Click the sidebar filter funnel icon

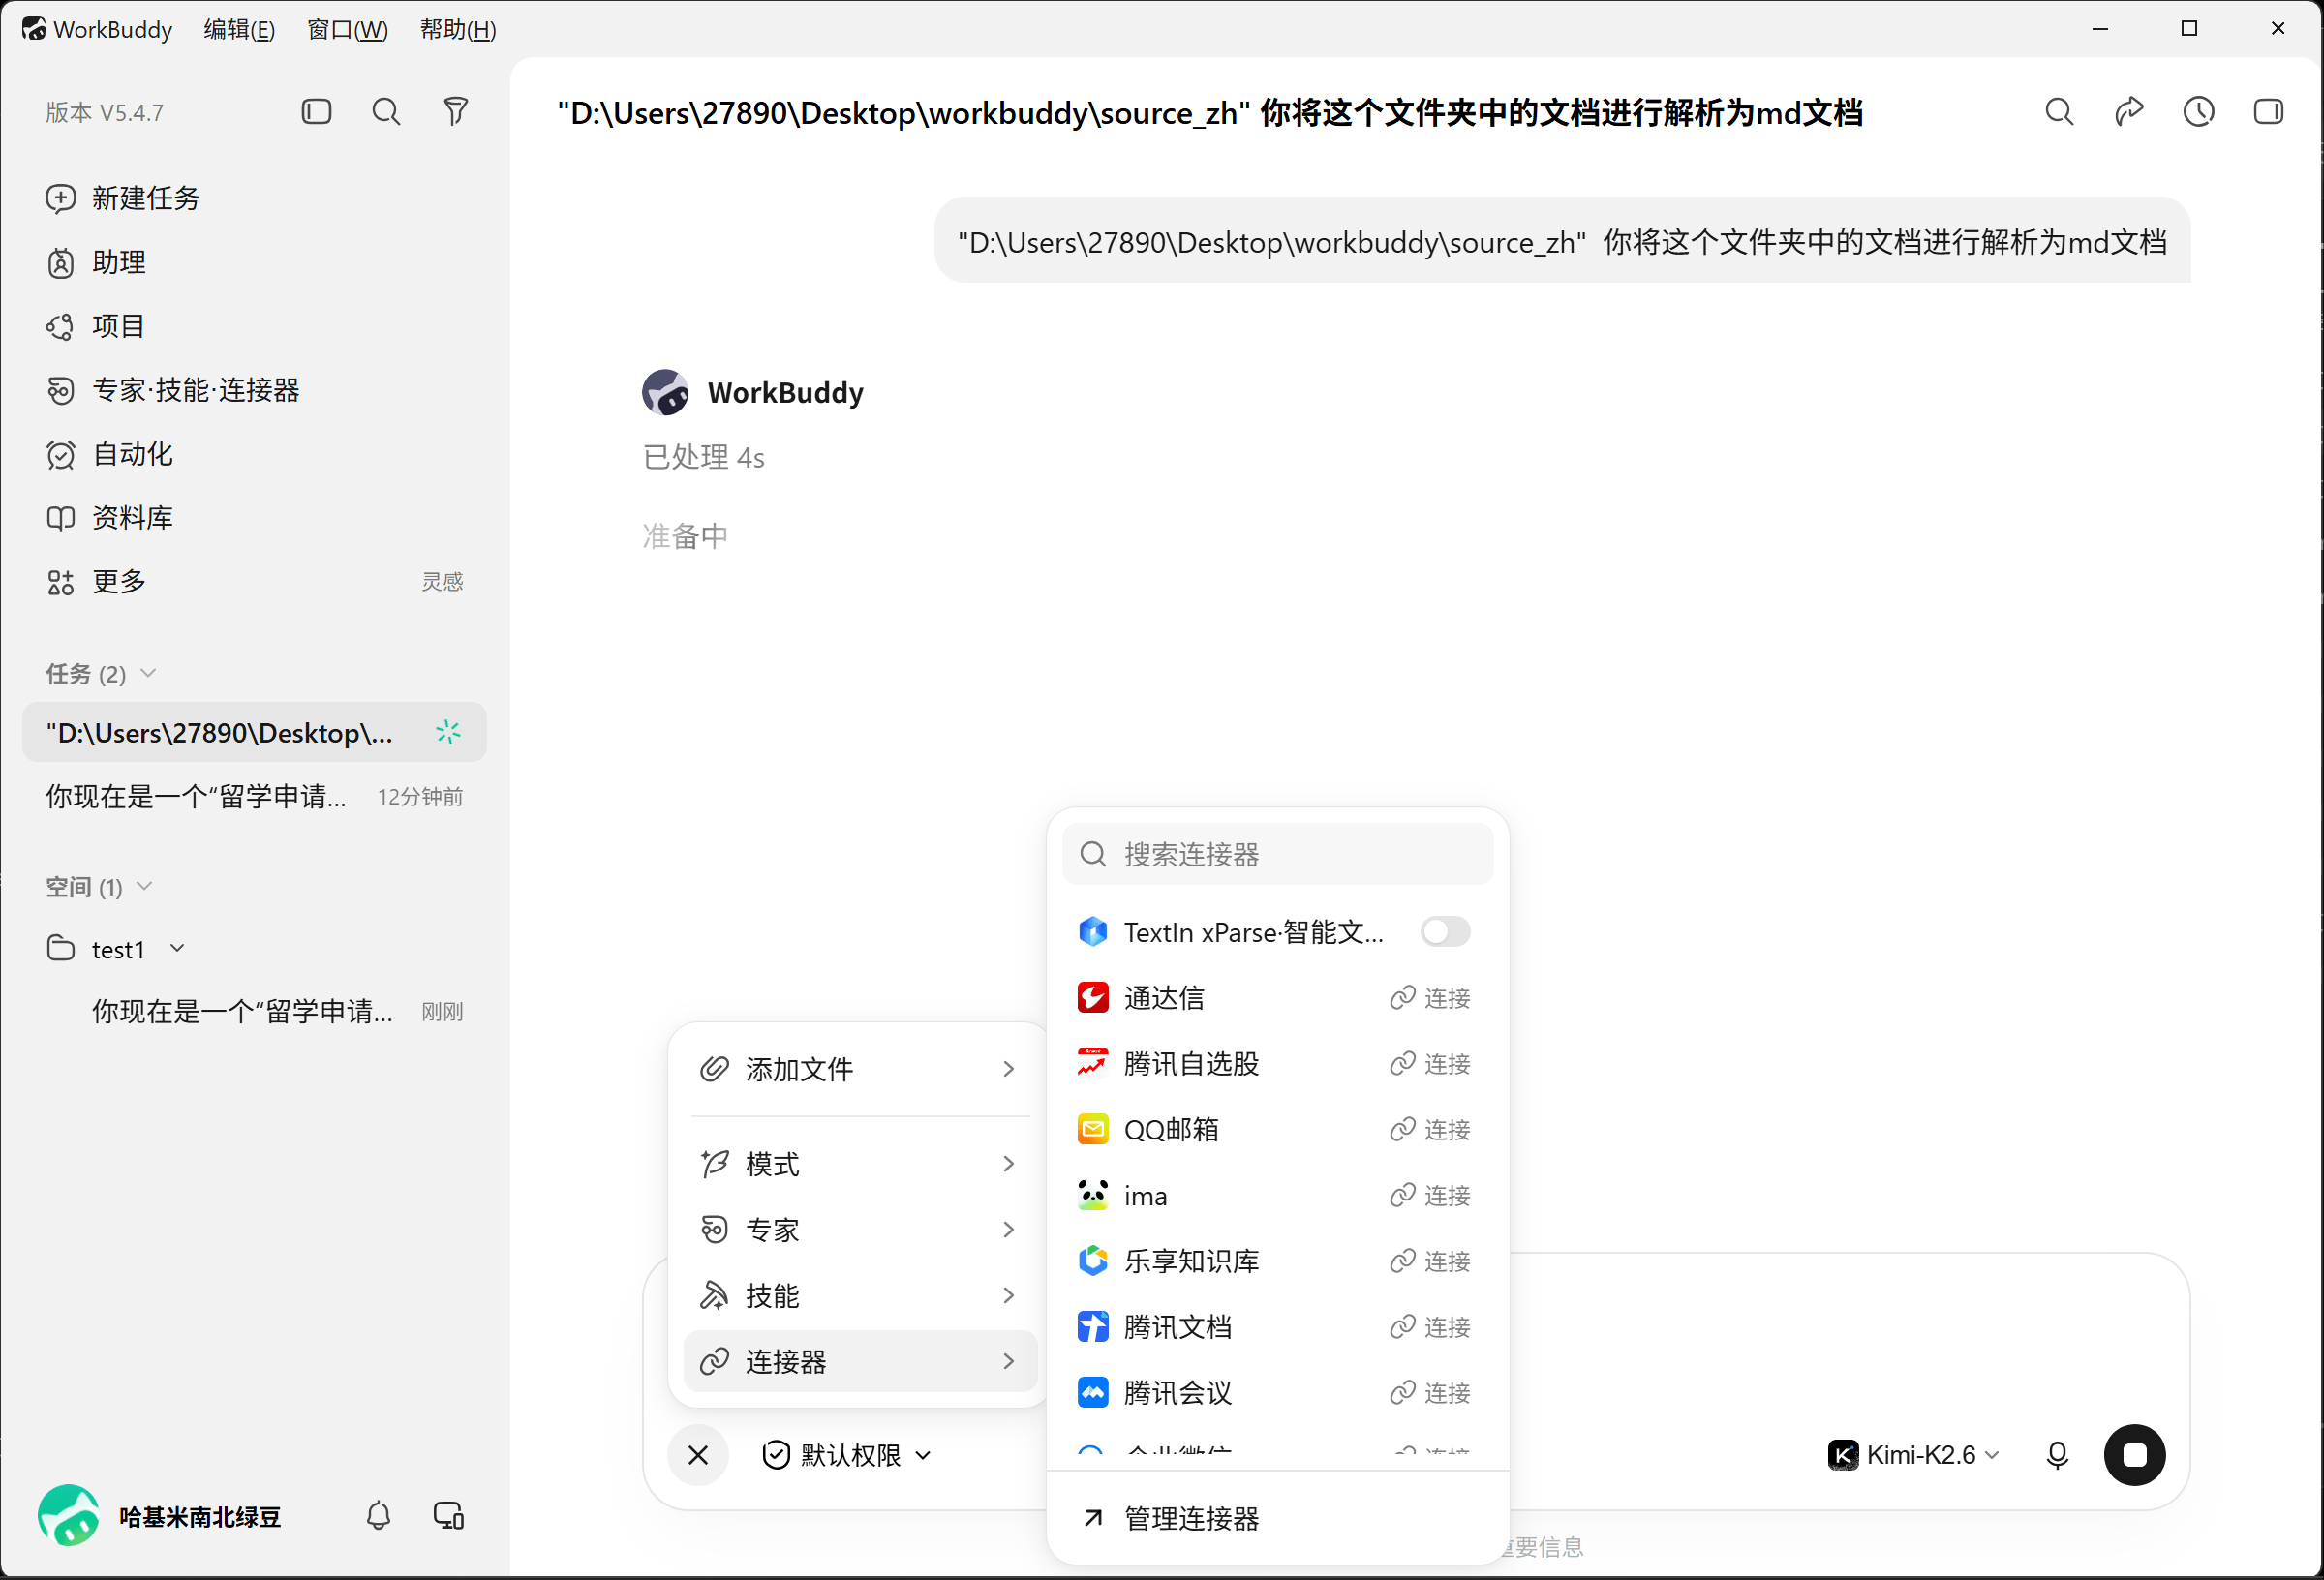click(x=456, y=111)
